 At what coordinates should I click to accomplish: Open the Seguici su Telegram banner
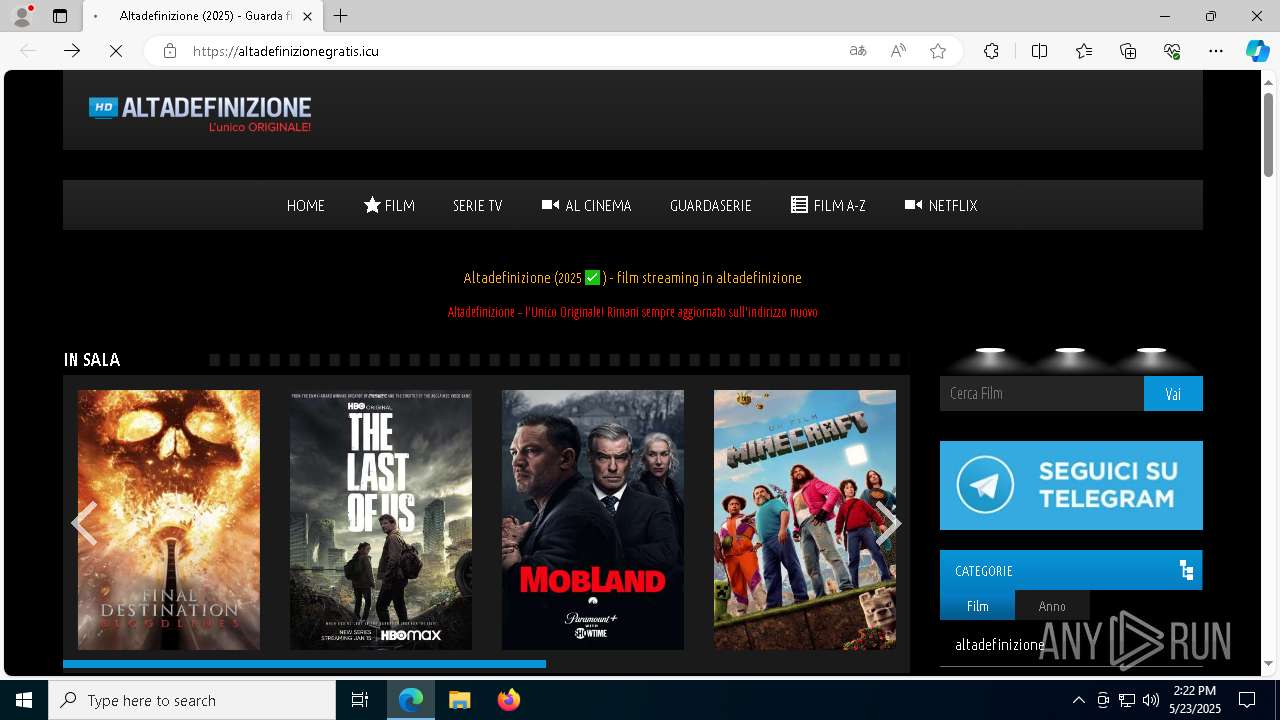click(x=1071, y=485)
